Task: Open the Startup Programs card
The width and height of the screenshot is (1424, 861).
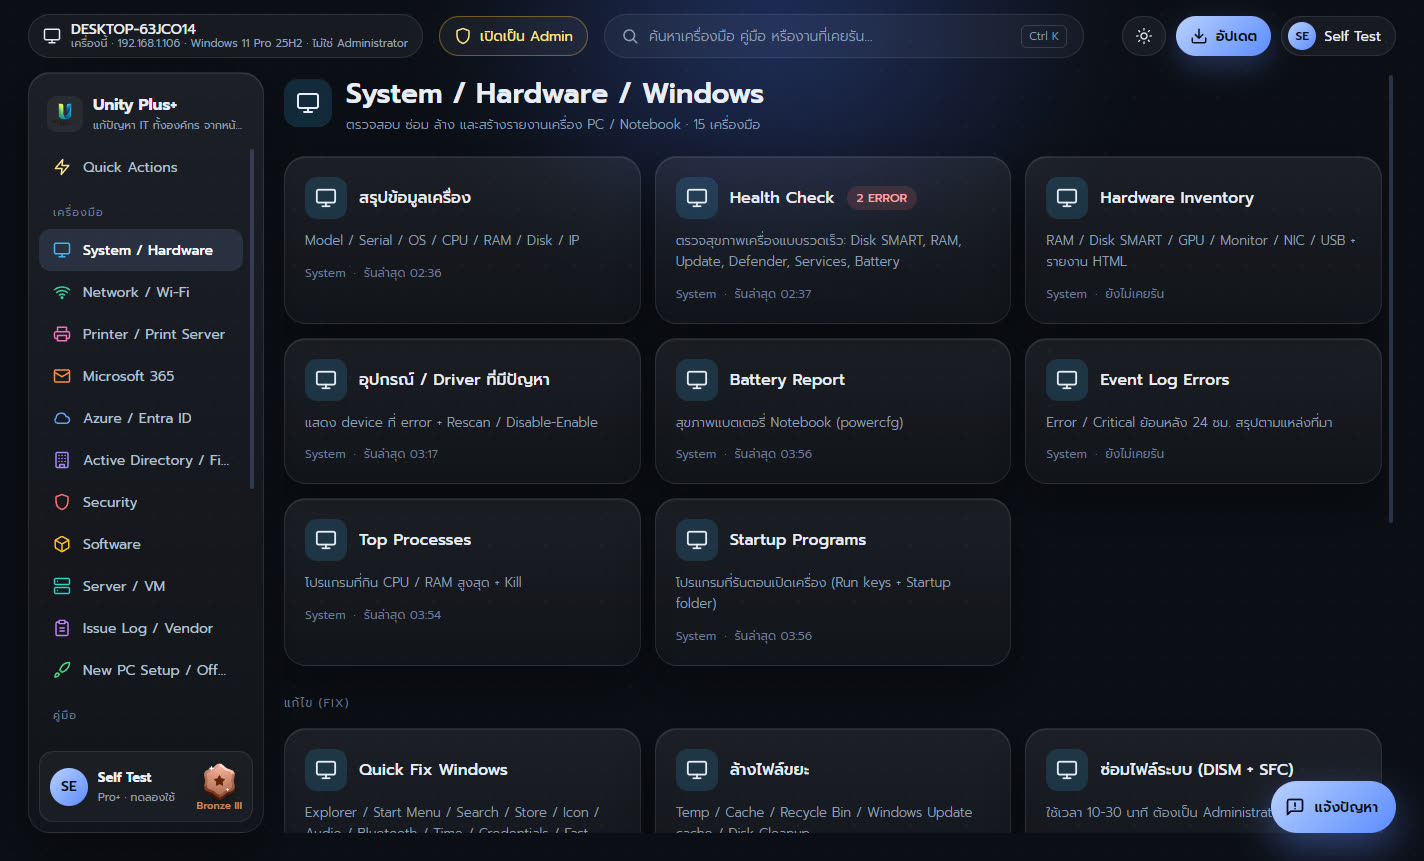Action: [832, 582]
